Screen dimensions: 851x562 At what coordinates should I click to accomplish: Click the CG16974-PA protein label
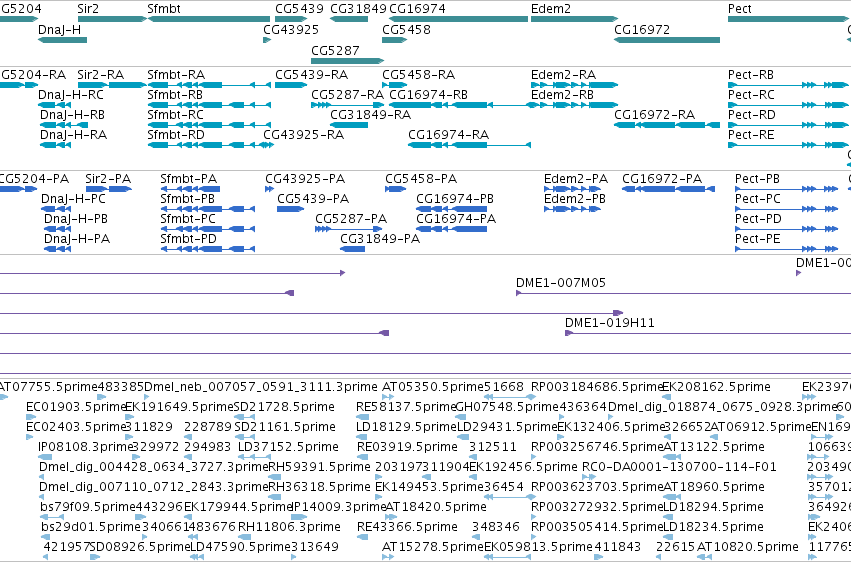click(456, 219)
